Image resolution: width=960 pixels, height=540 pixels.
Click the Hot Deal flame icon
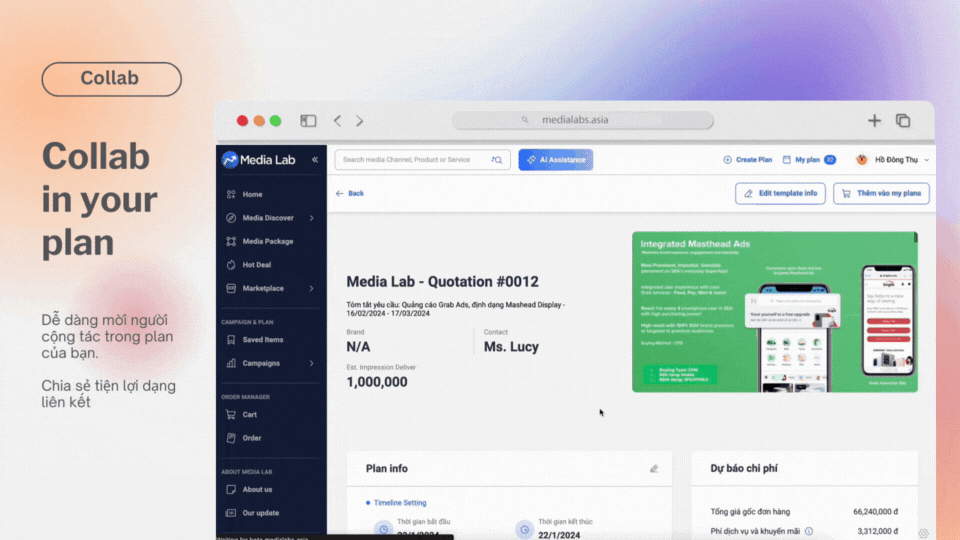pyautogui.click(x=231, y=264)
